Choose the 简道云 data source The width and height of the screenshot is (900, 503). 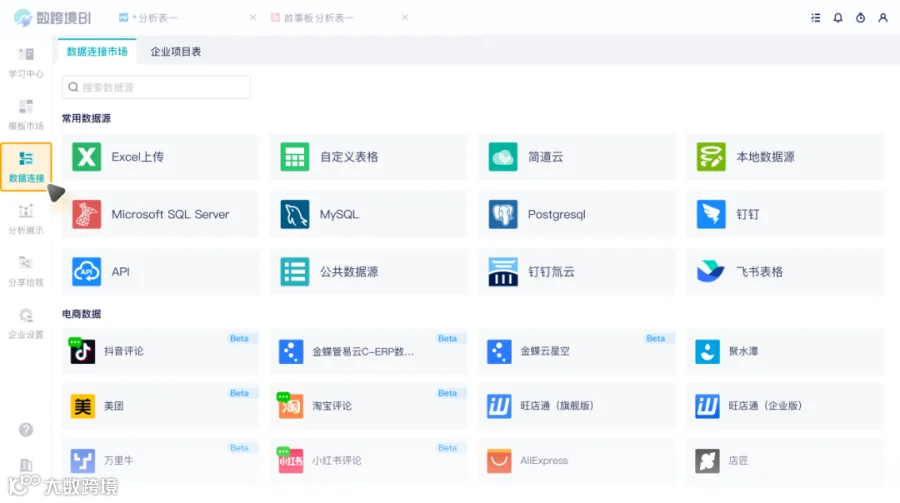tap(577, 157)
